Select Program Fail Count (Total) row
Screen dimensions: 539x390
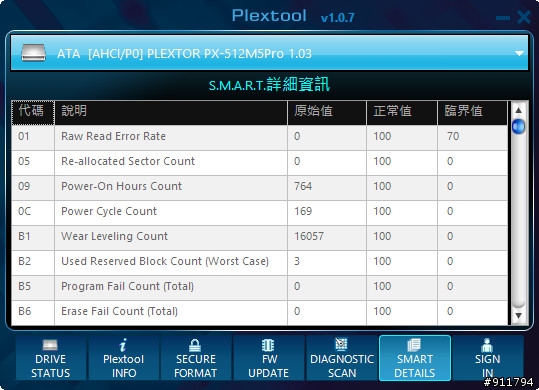point(260,288)
